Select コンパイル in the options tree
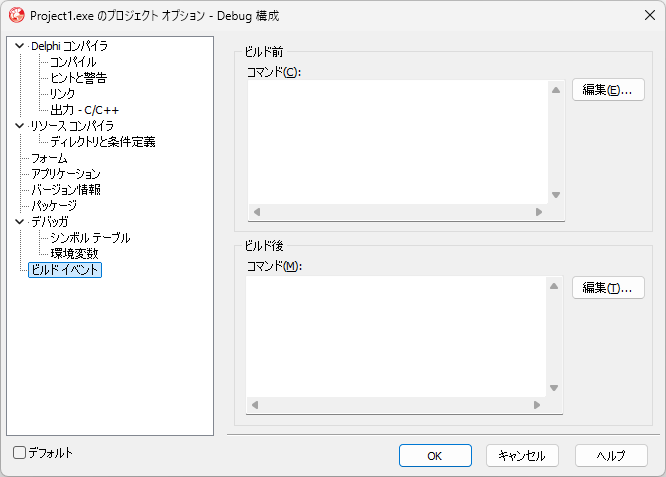Screen dimensions: 666x477 [x=73, y=62]
